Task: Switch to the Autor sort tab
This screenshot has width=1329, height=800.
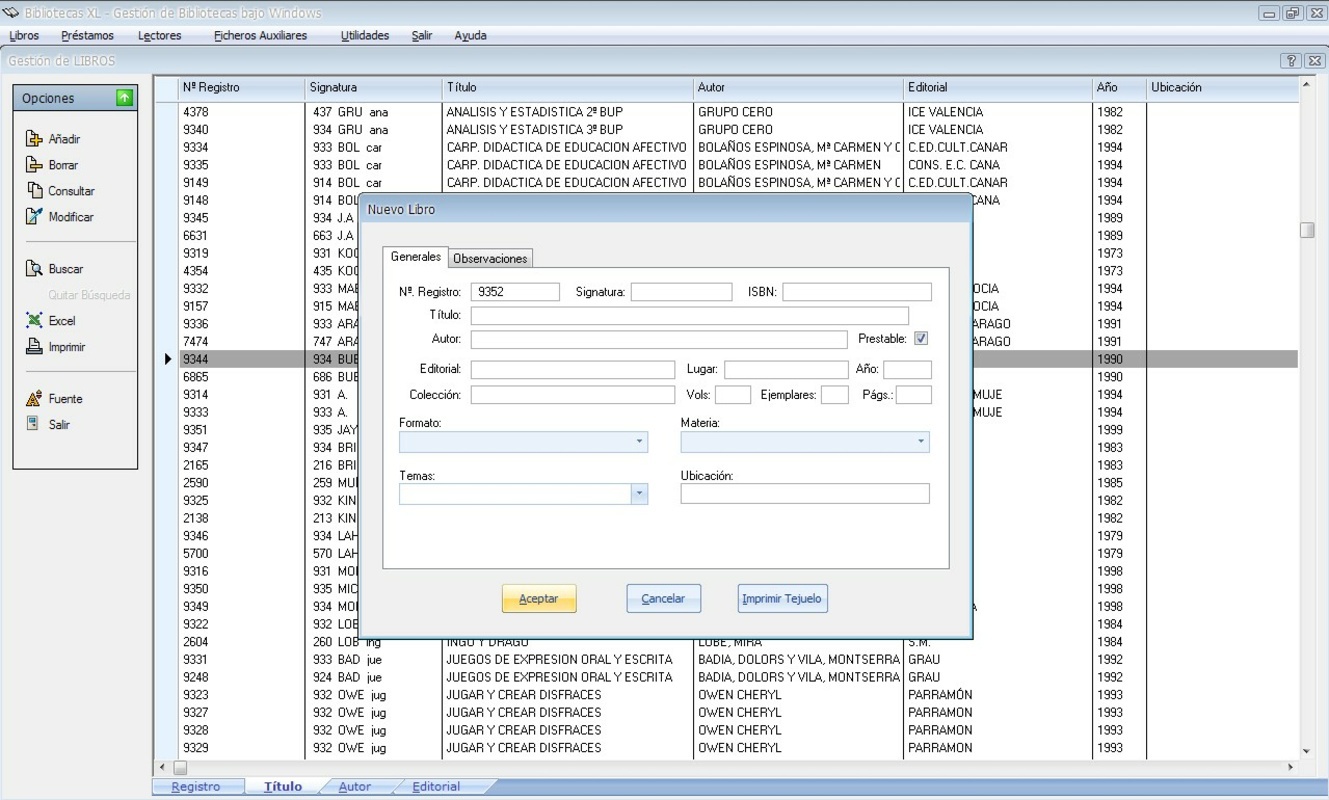Action: (355, 787)
